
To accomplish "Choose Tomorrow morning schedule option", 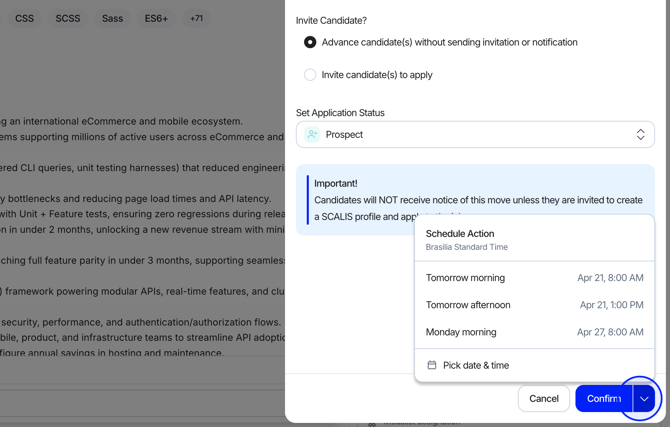I will (534, 278).
